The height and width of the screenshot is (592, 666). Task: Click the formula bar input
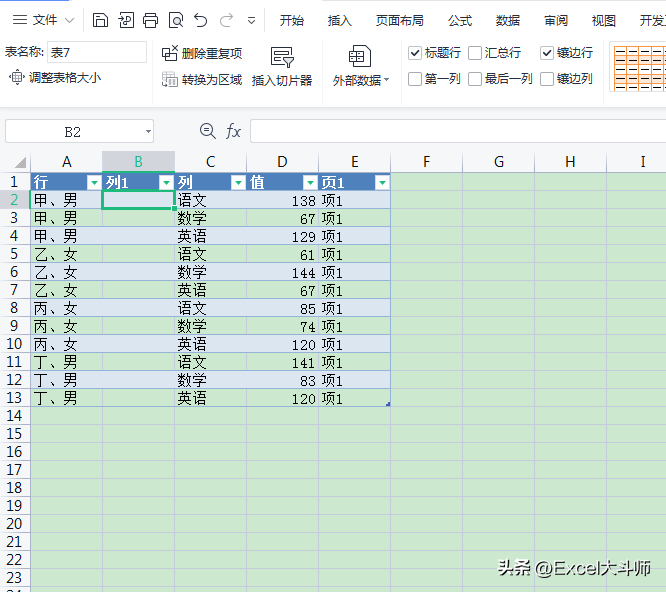point(458,131)
